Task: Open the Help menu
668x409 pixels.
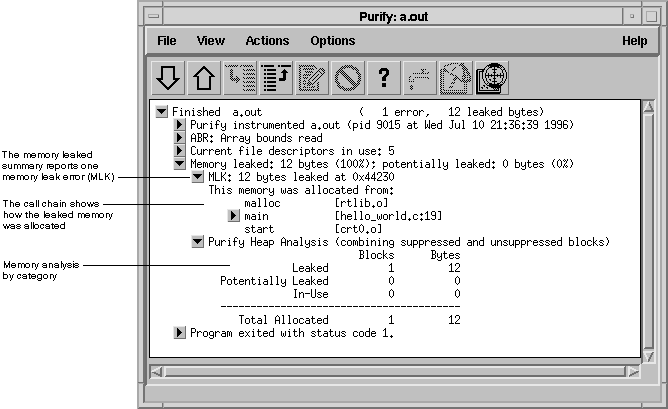Action: pyautogui.click(x=634, y=41)
